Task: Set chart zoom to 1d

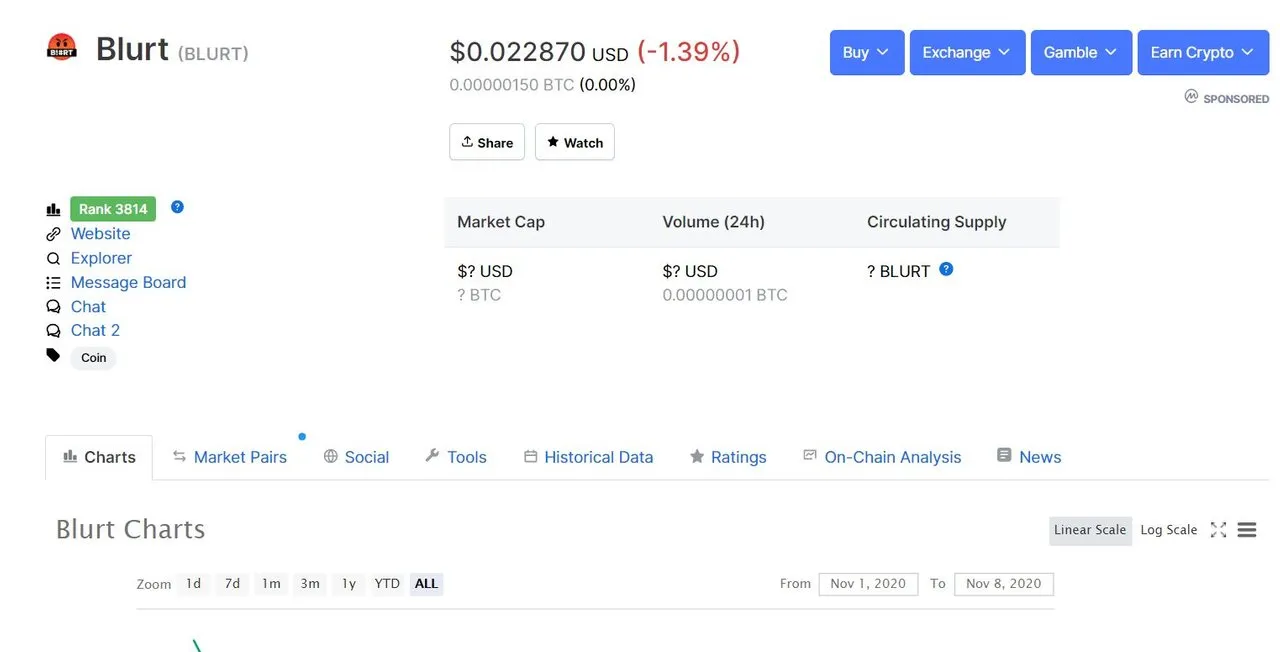Action: (194, 584)
